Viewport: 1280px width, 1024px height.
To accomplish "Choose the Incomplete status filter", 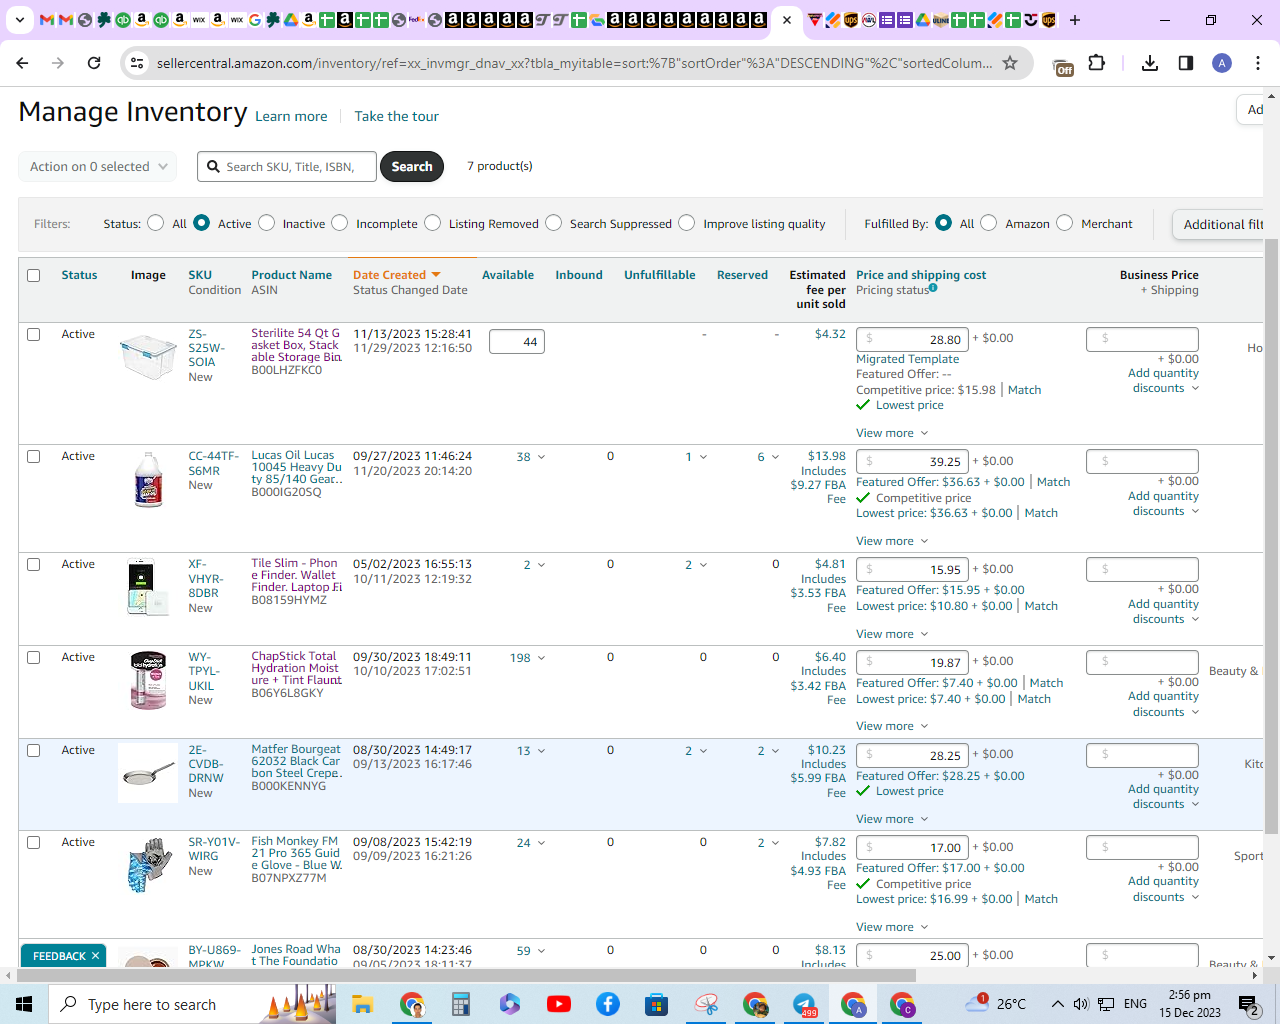I will pos(340,223).
